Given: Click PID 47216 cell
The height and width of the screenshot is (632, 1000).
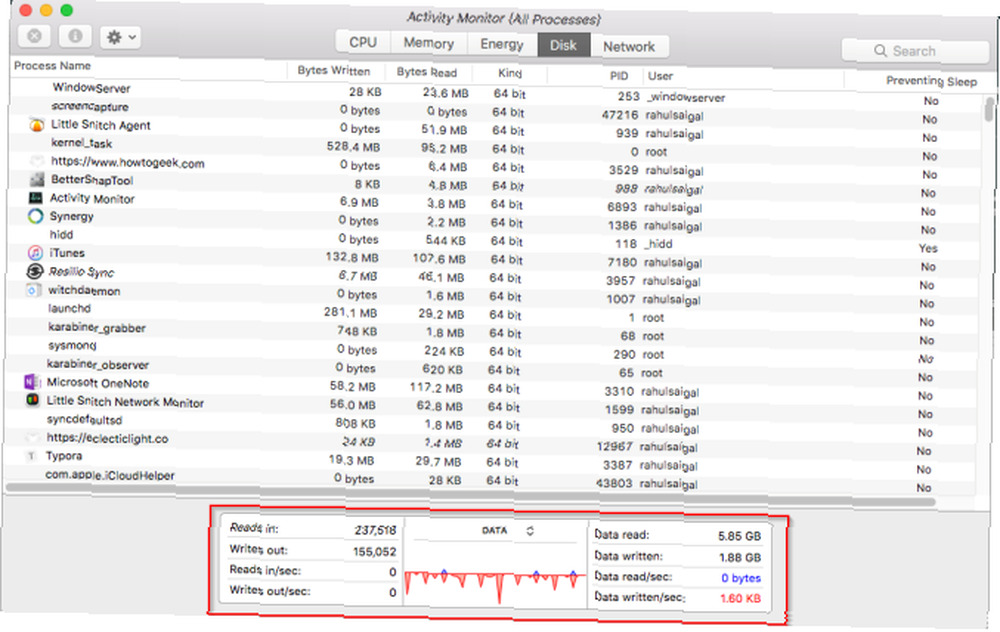Looking at the screenshot, I should click(x=620, y=115).
